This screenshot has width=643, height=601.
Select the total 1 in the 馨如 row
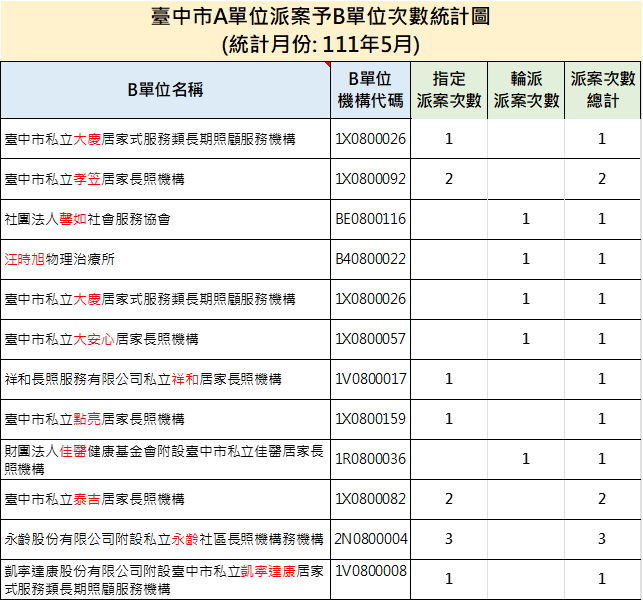click(x=602, y=219)
